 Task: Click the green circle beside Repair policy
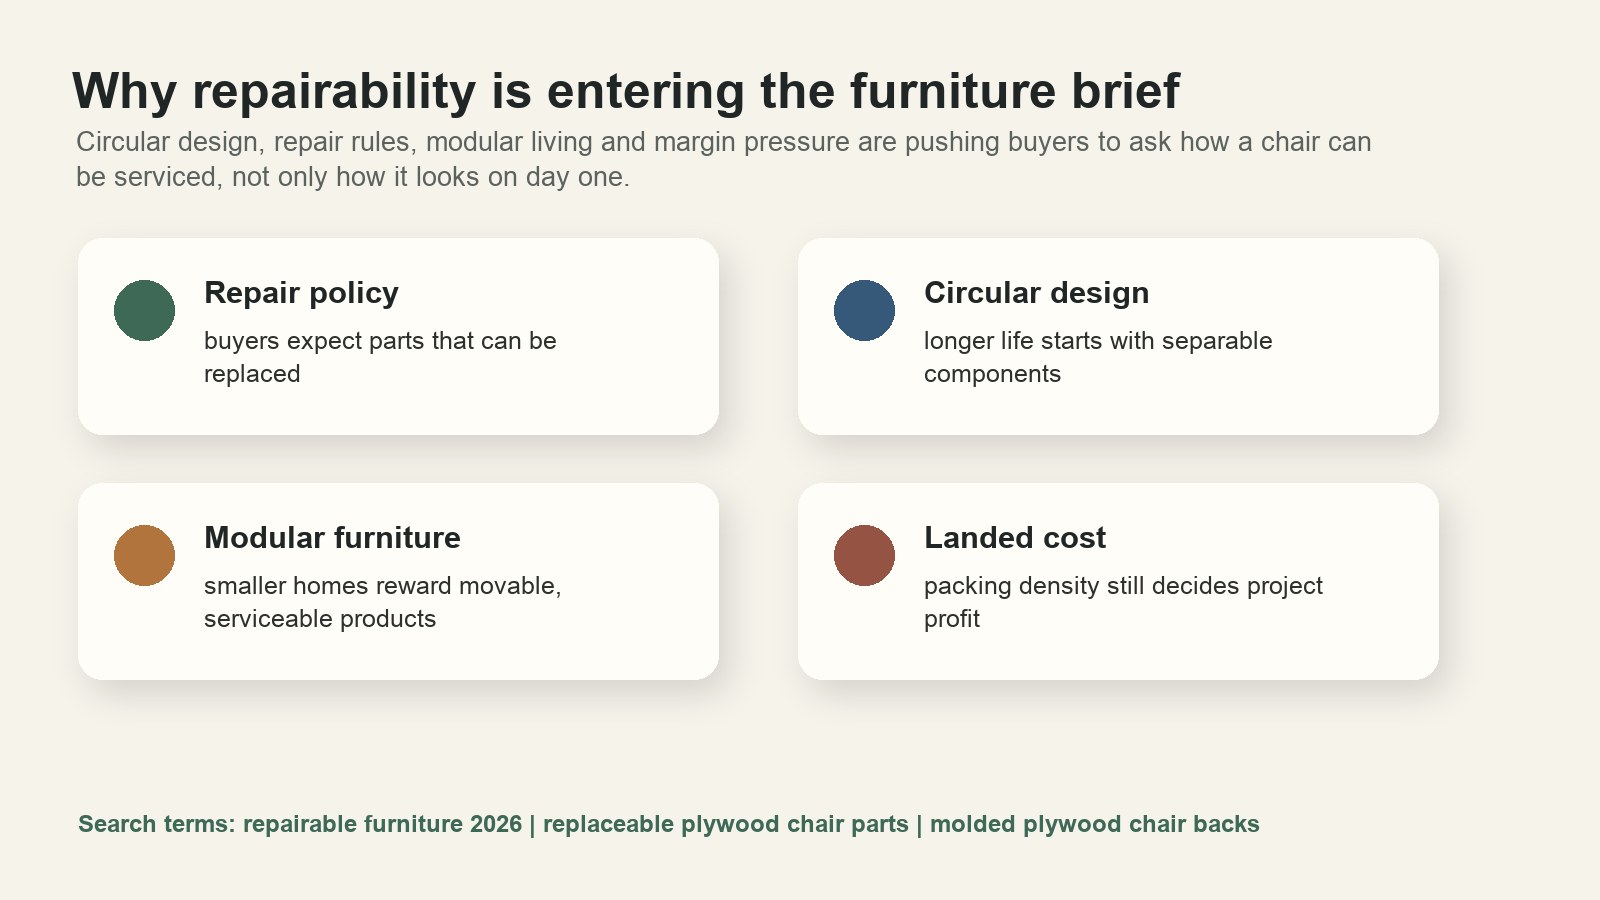click(x=144, y=310)
